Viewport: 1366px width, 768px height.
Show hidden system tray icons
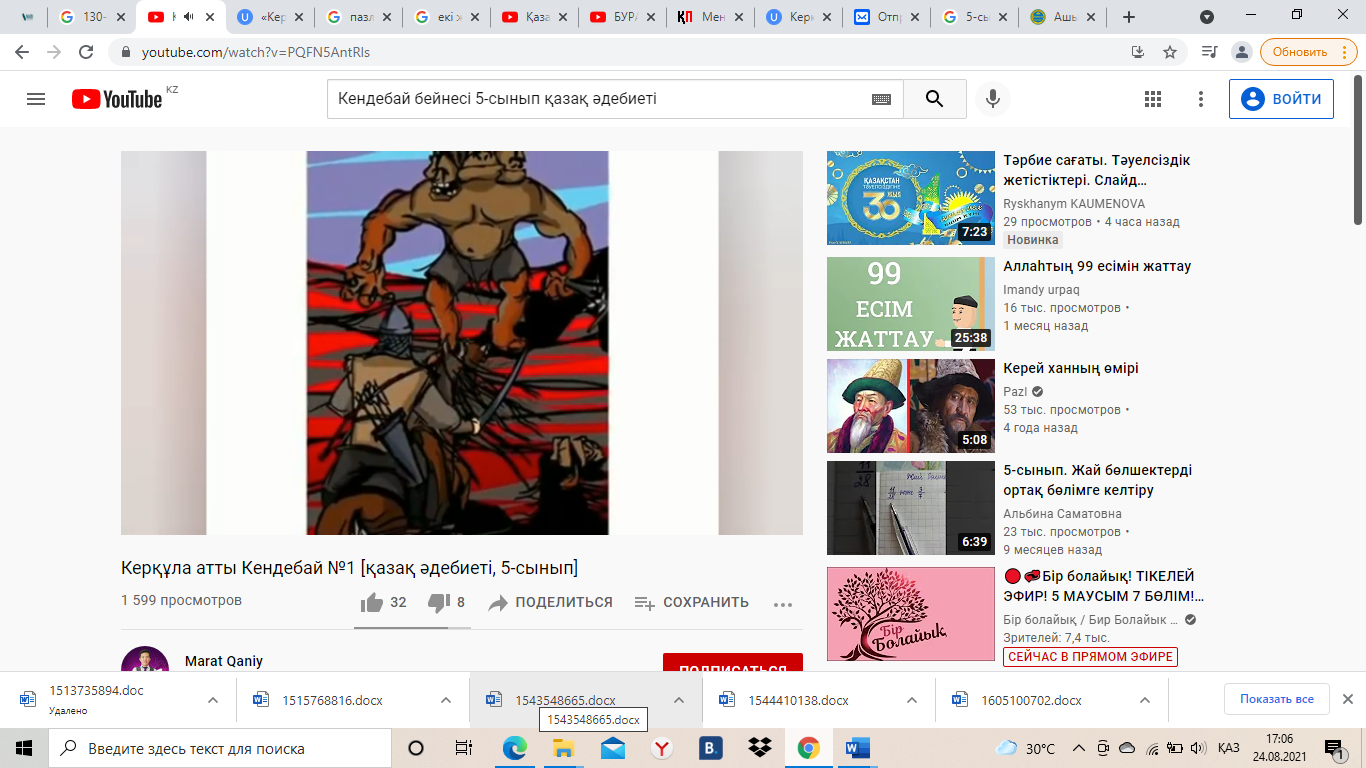pyautogui.click(x=1078, y=748)
